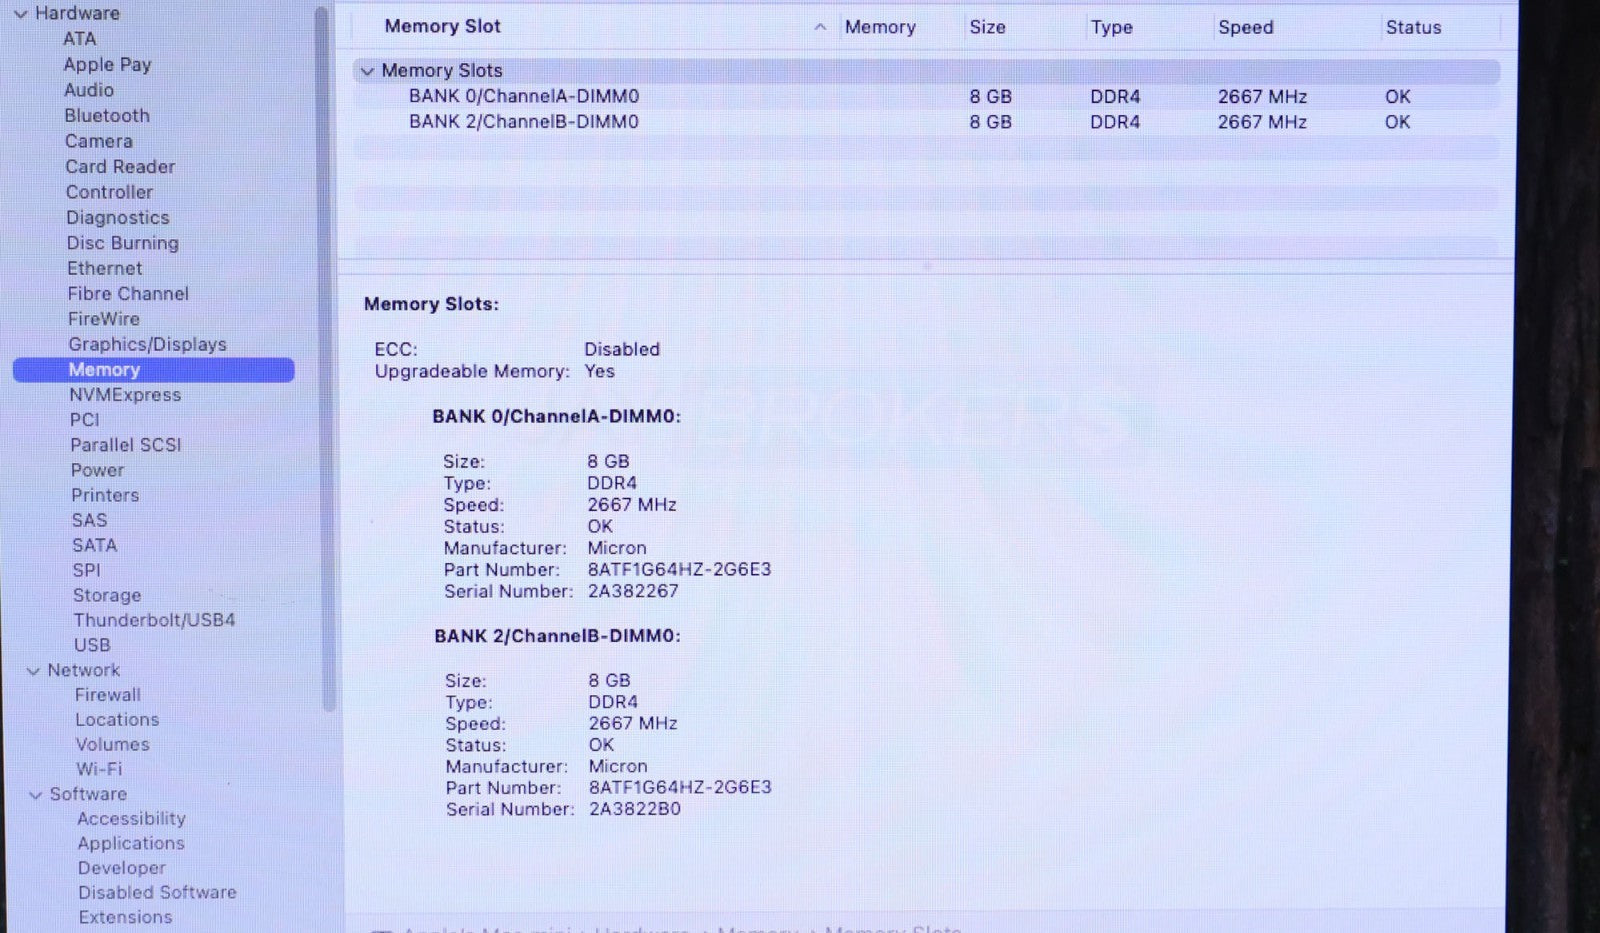Select the BANK 2/ChannelB-DIMM0 row
Viewport: 1600px width, 933px height.
(523, 122)
